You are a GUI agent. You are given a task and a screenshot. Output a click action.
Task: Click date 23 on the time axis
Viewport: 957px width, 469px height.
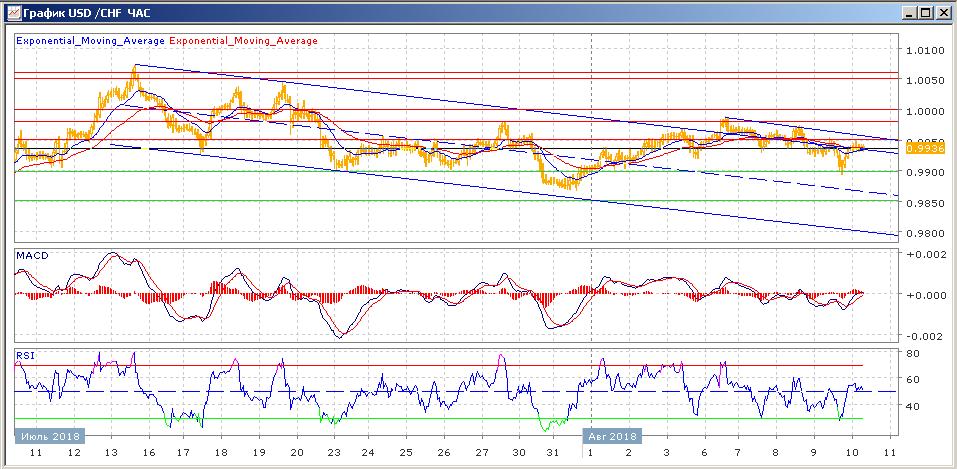(335, 453)
